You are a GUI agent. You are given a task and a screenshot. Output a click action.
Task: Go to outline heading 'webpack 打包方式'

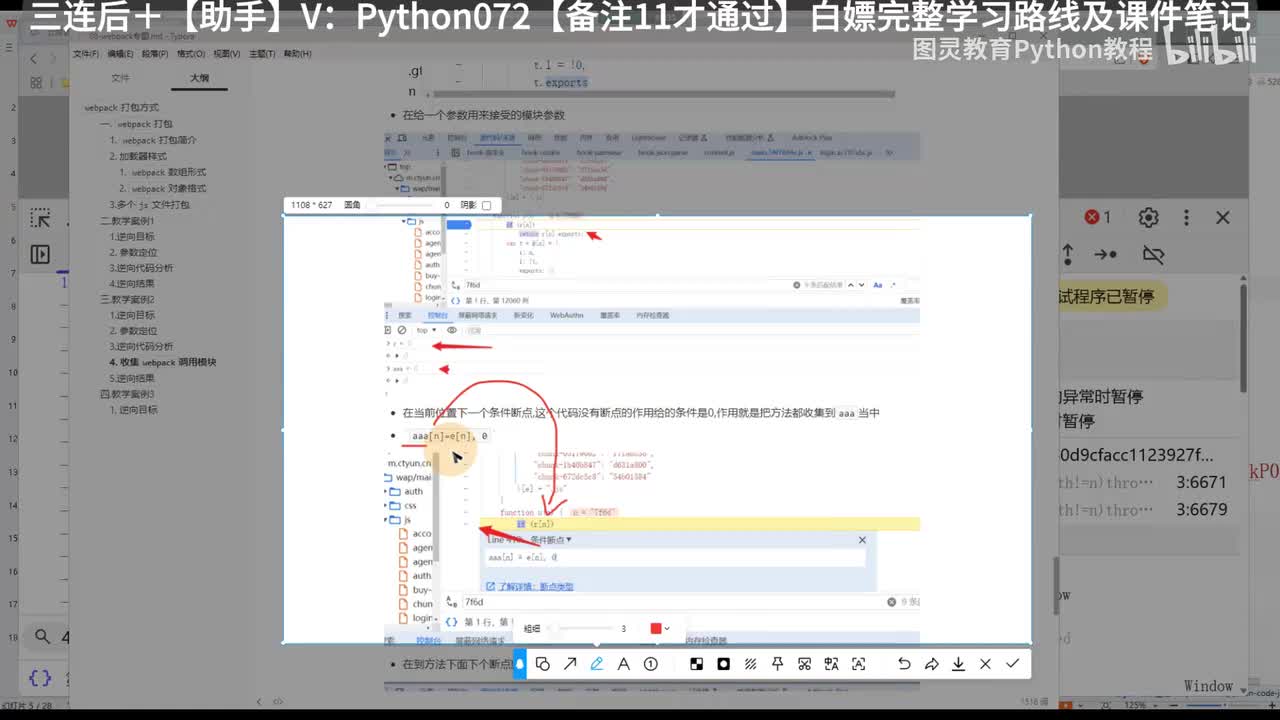tap(121, 108)
